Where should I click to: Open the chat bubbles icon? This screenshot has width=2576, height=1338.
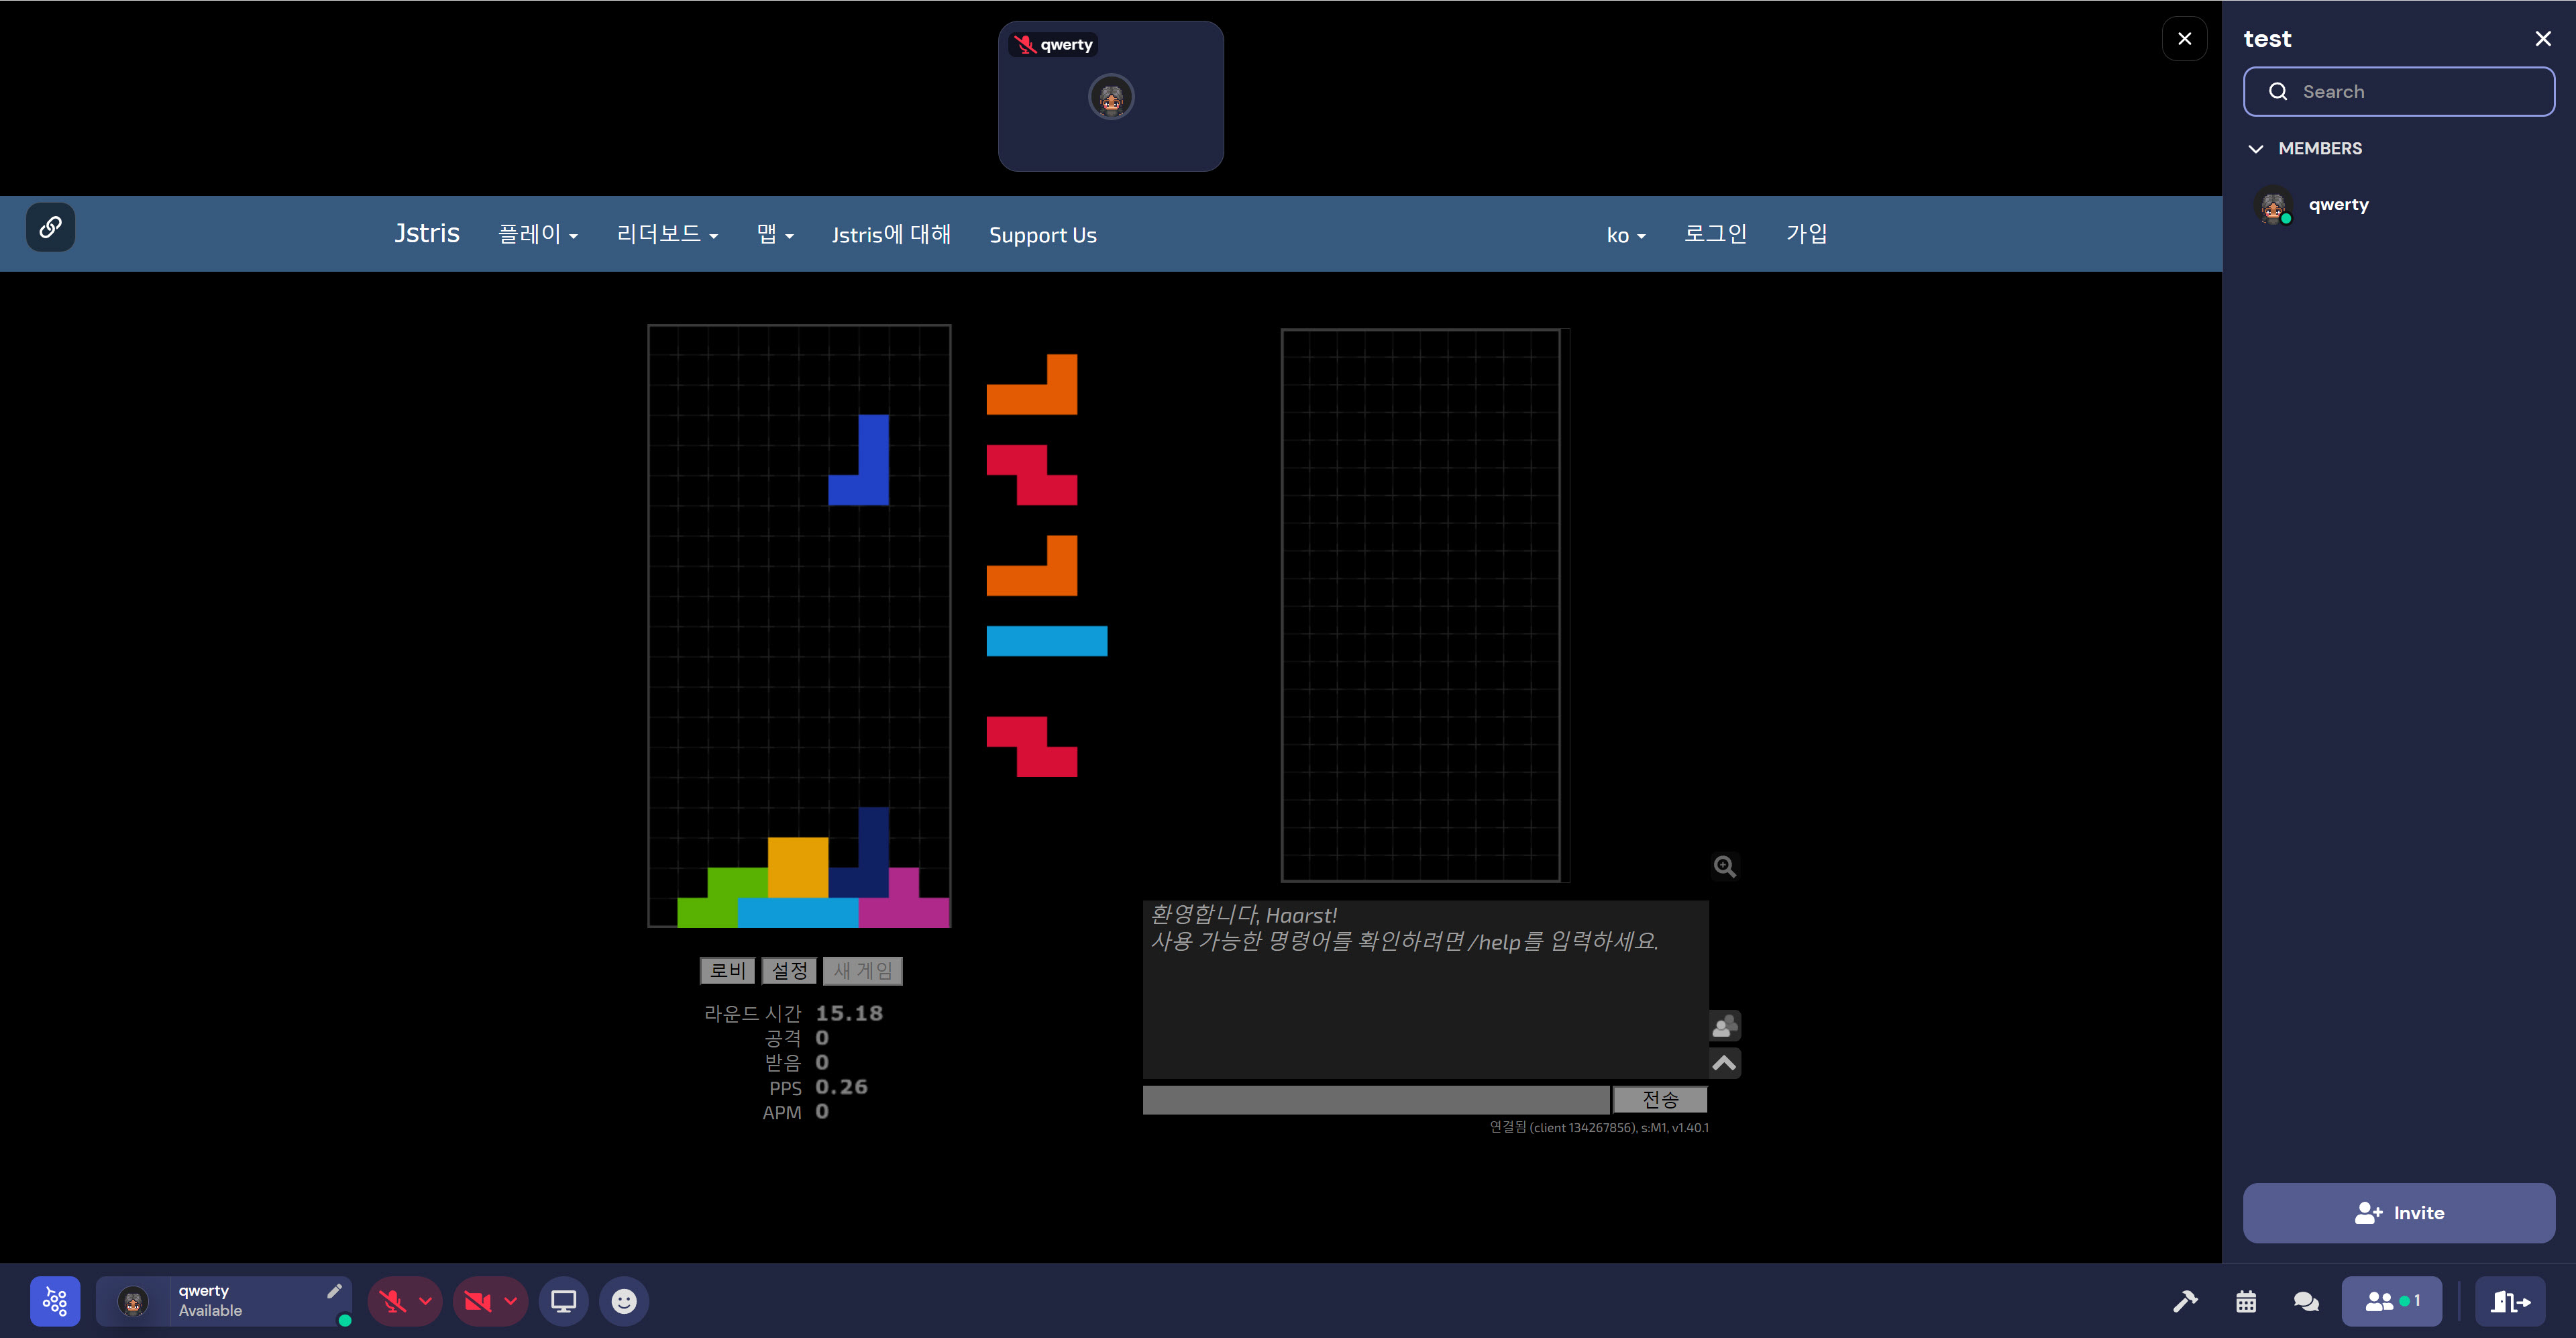(x=2306, y=1301)
